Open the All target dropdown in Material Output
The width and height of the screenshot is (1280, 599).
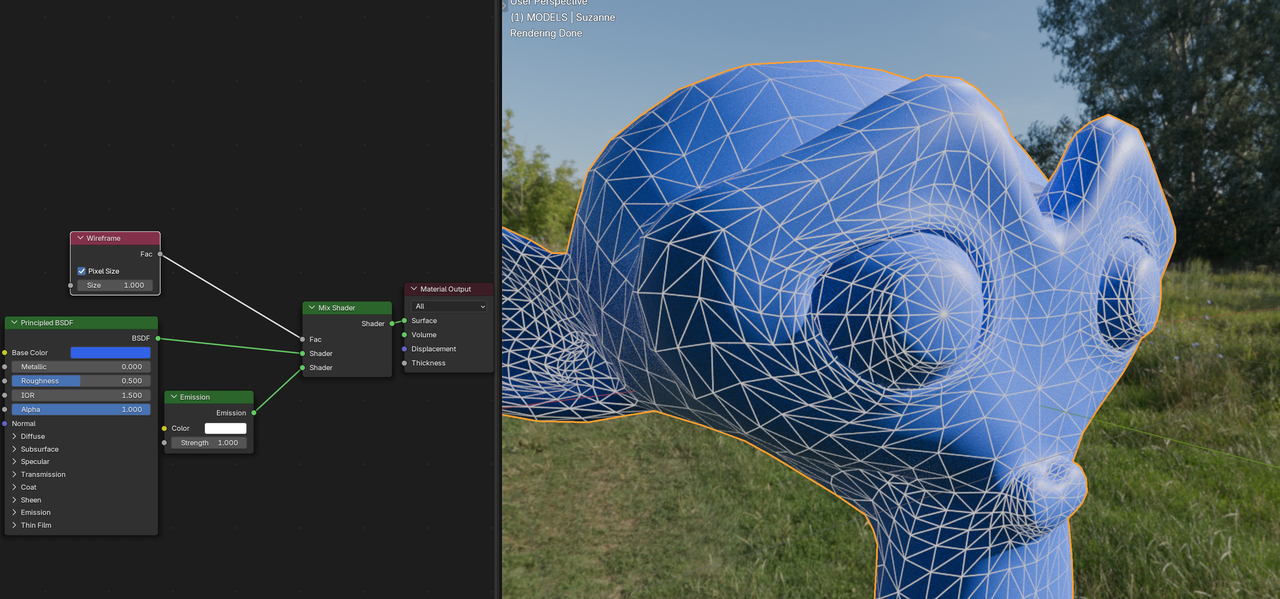pos(449,306)
